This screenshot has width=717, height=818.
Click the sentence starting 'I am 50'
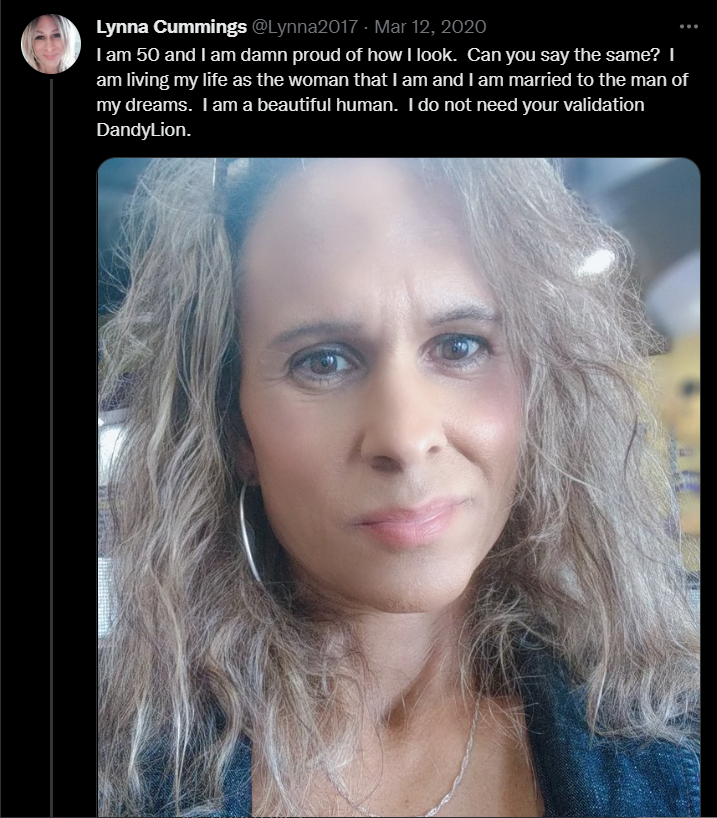[277, 55]
